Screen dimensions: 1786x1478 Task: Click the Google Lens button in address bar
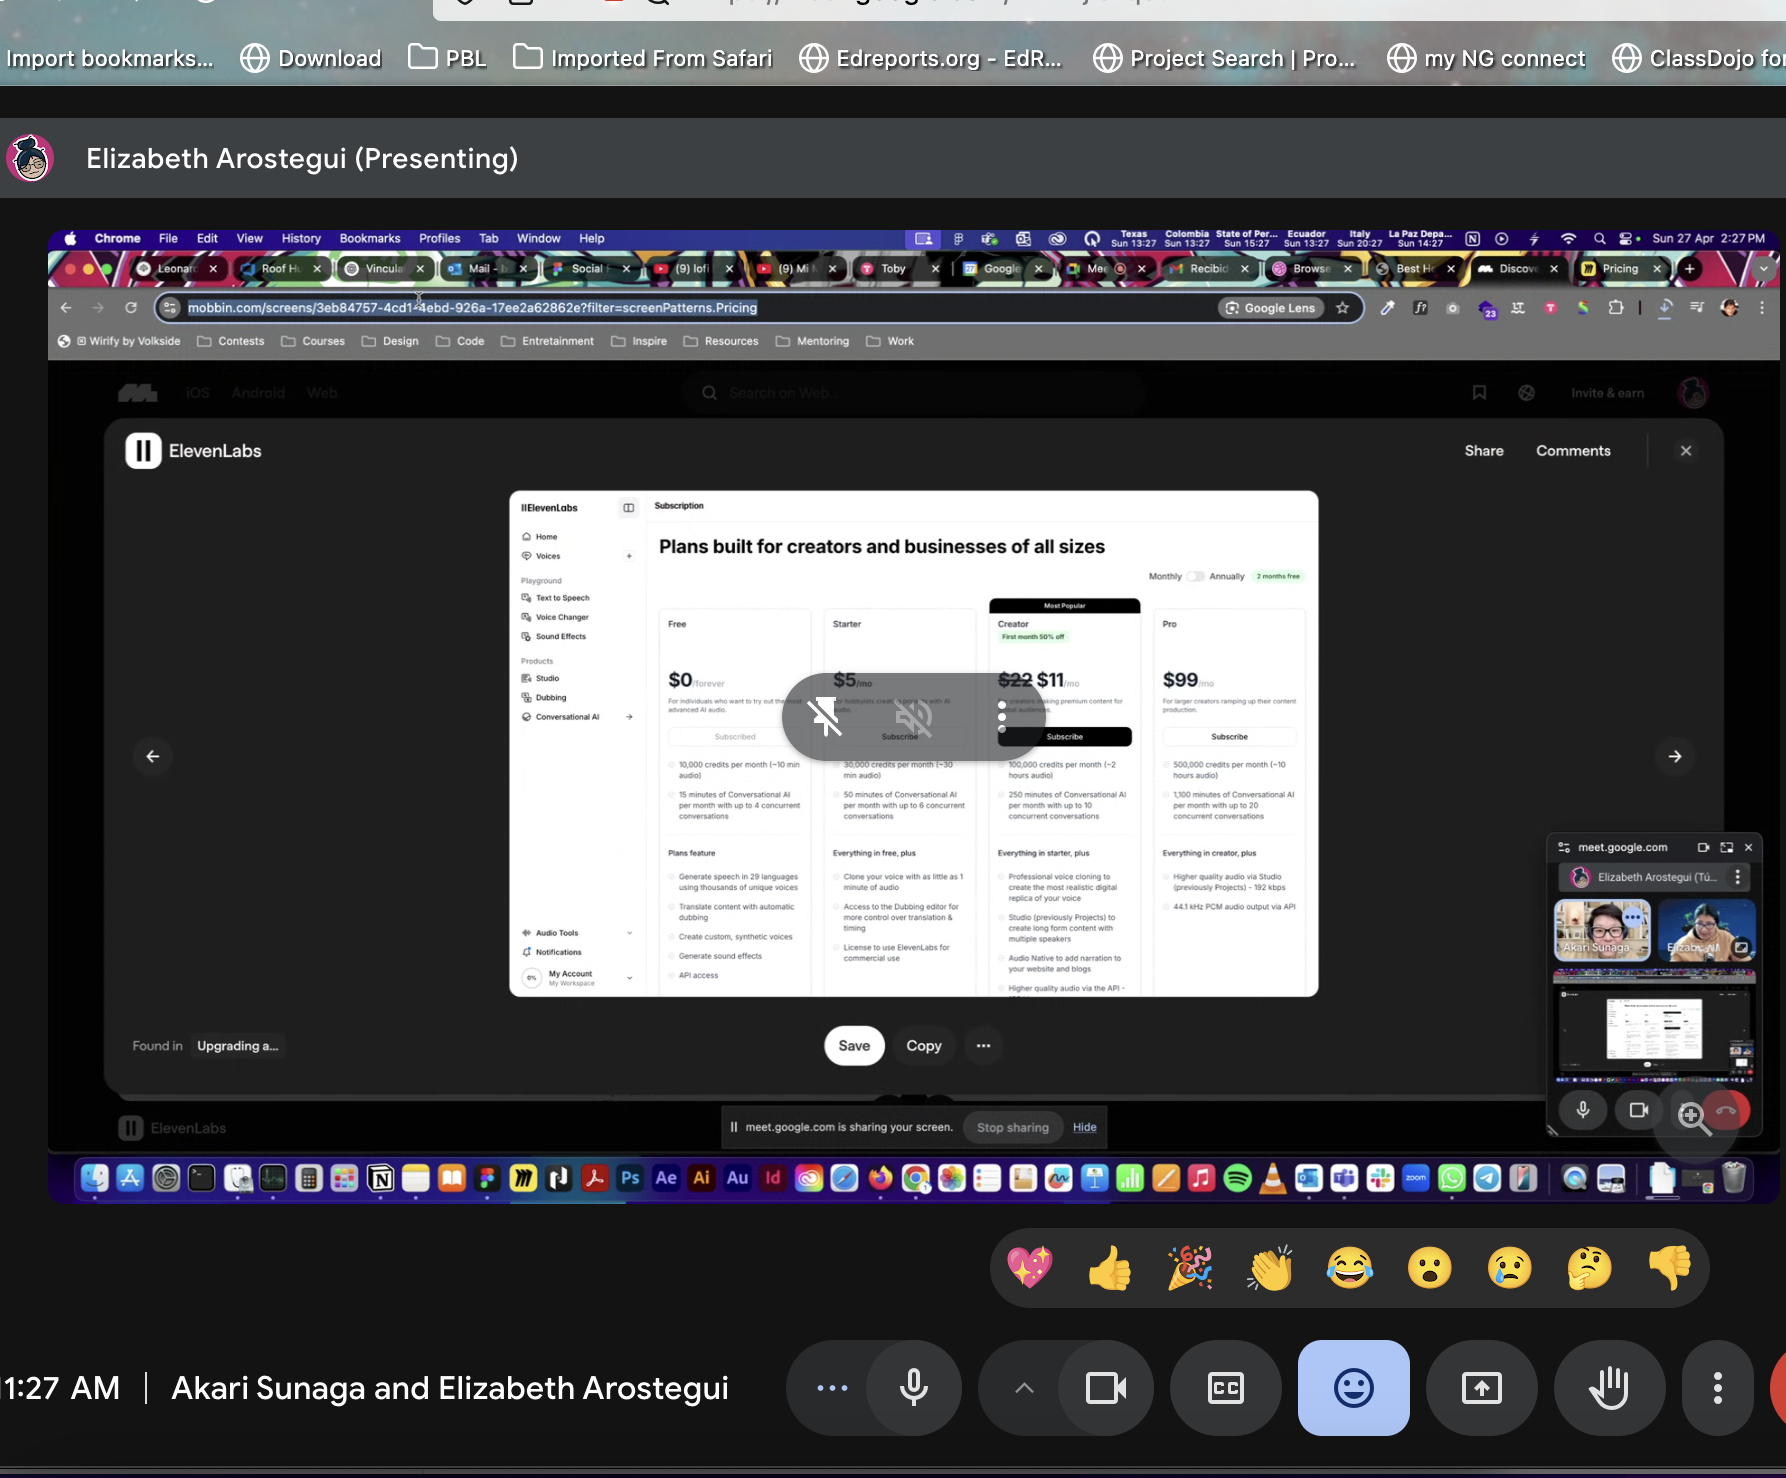click(1271, 308)
